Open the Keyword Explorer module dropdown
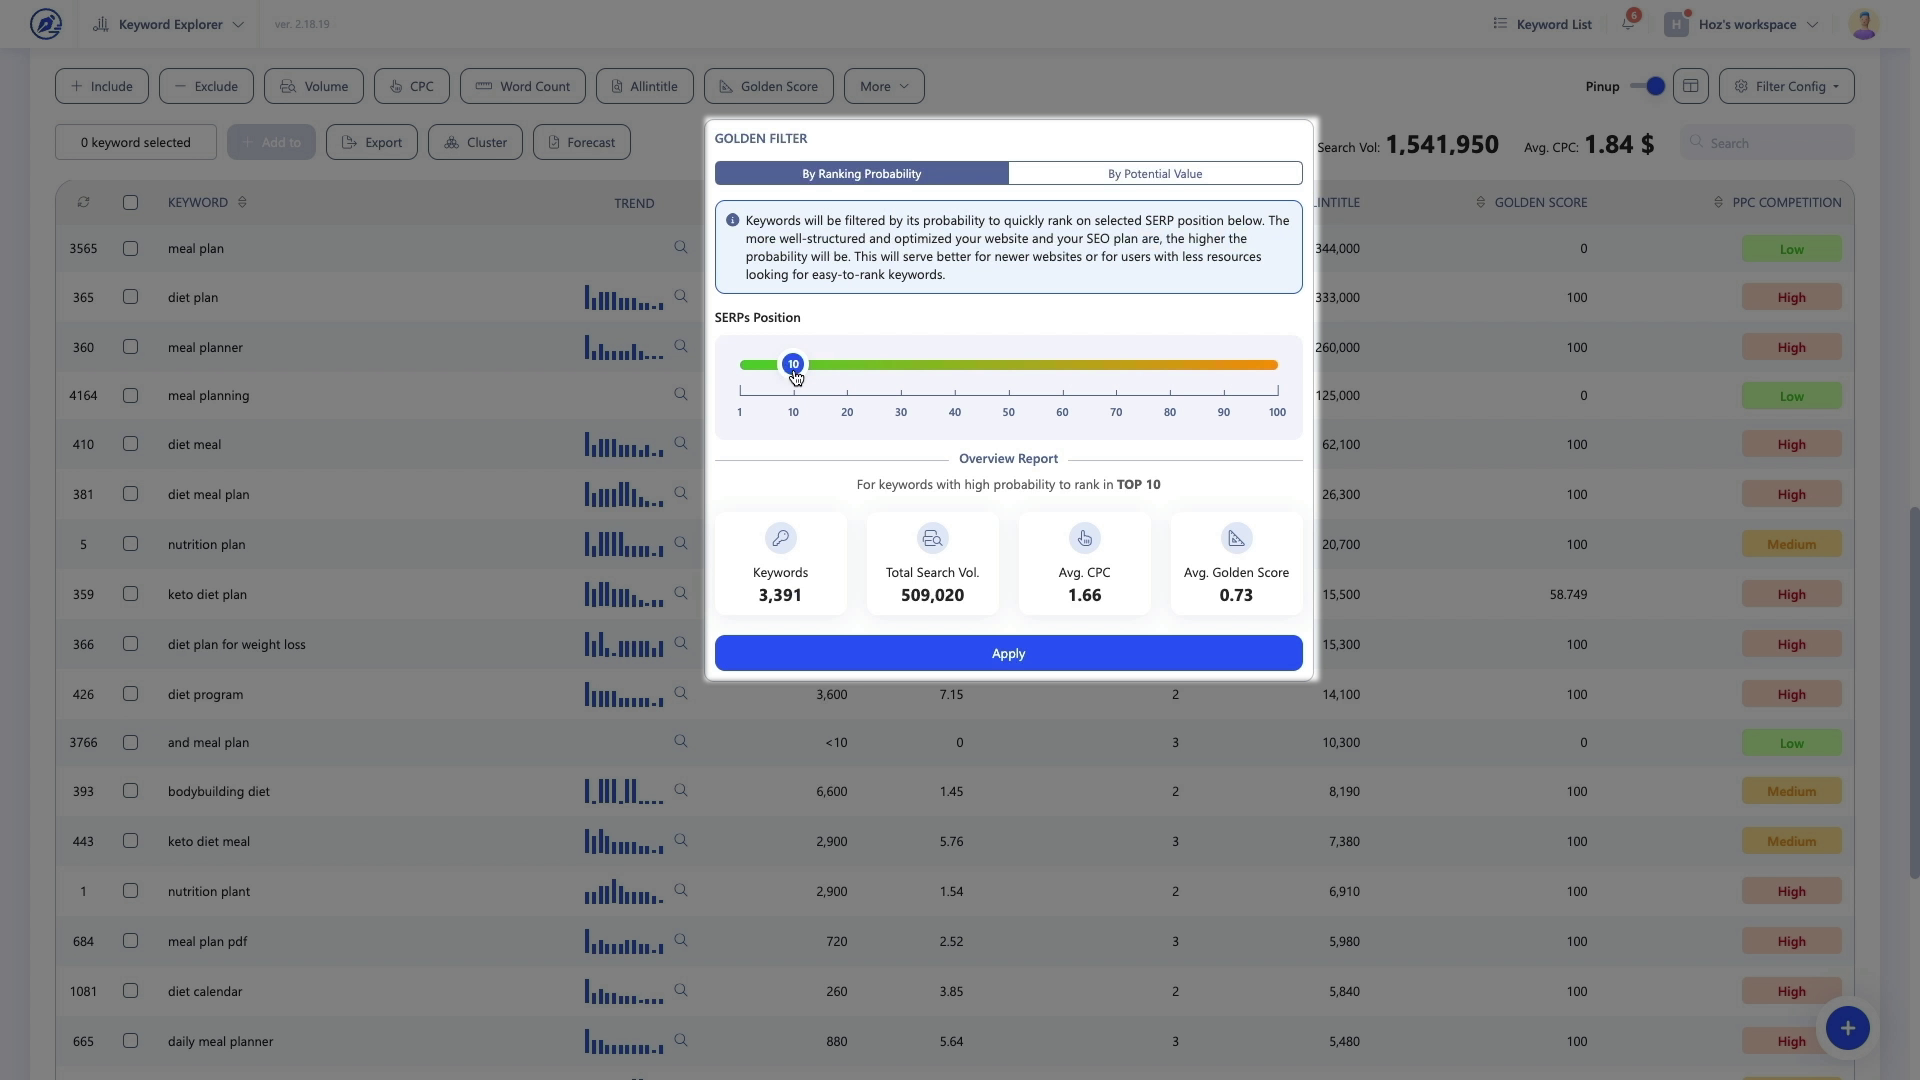1920x1080 pixels. point(169,24)
